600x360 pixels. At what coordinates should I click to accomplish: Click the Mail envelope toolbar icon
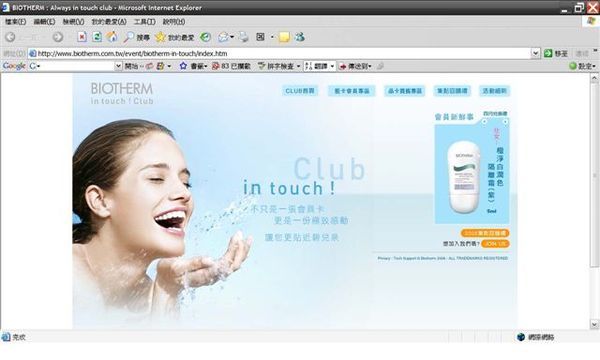click(x=223, y=37)
